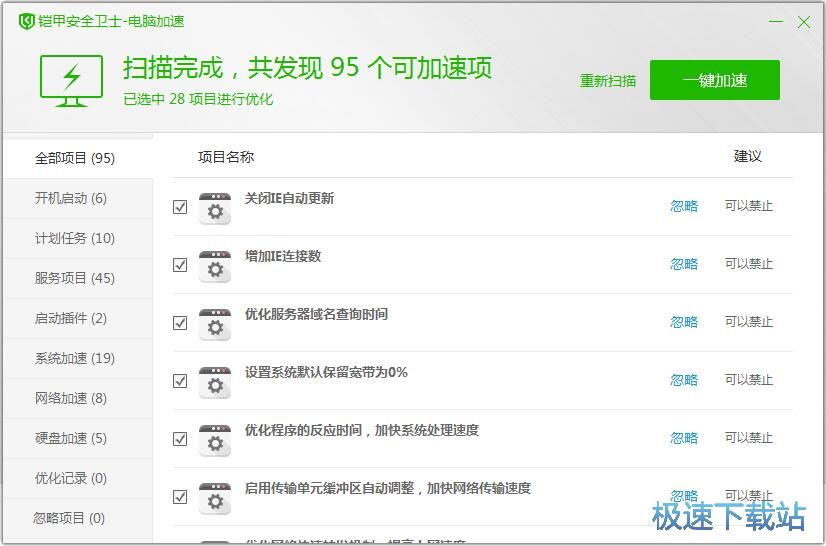Click gear icon beside 优化服务器域名查询时间

pyautogui.click(x=215, y=325)
